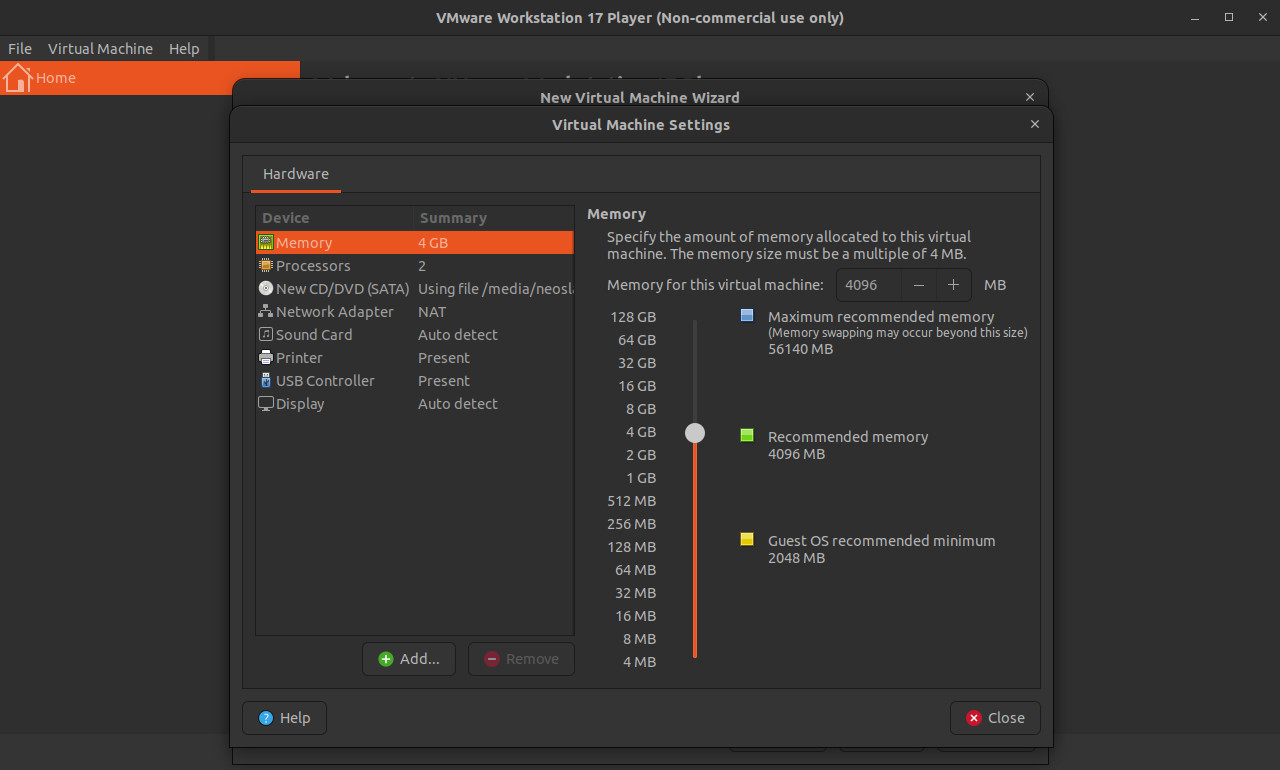Click the 64 GB scale label
1280x770 pixels.
pos(637,340)
